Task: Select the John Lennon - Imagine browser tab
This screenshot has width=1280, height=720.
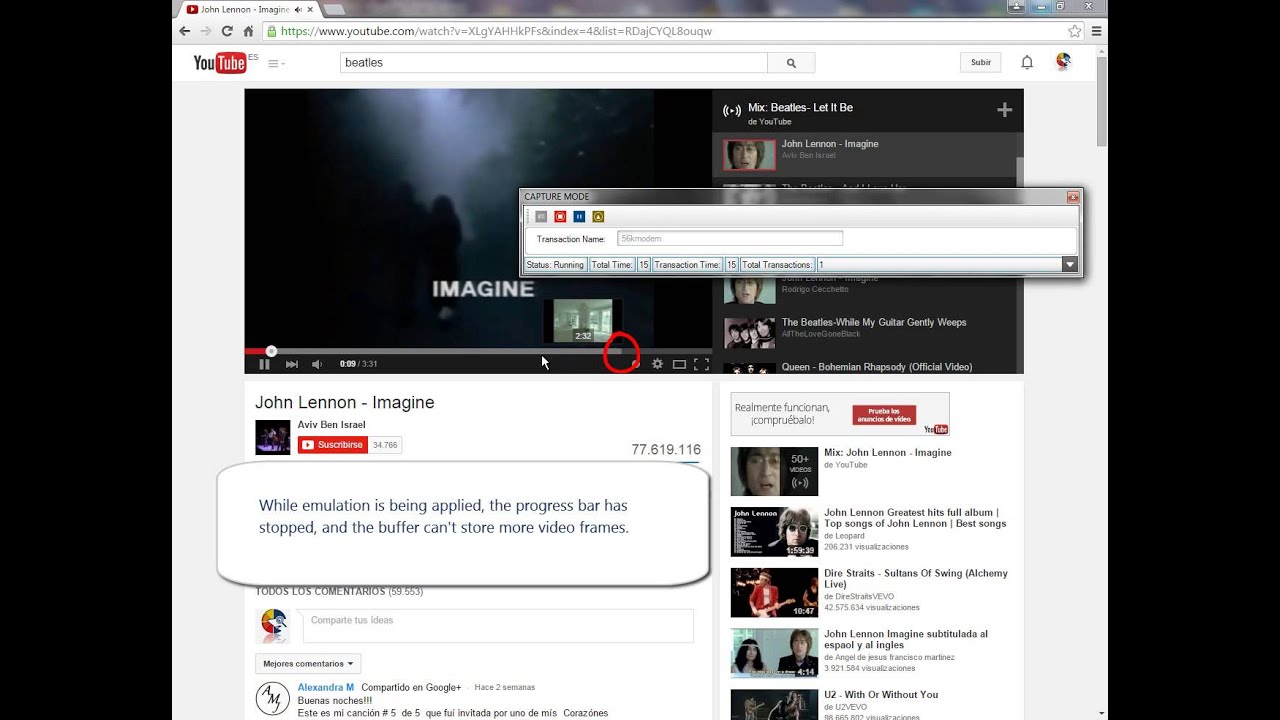Action: [245, 9]
